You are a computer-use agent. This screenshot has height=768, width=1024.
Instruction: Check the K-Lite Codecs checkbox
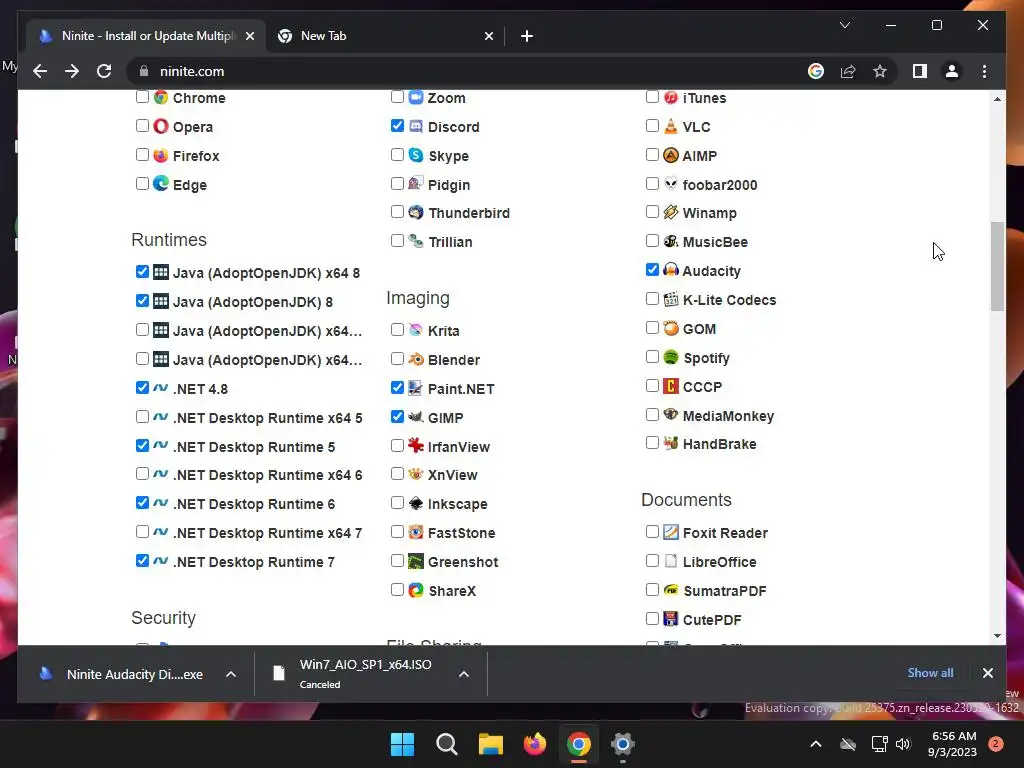(x=652, y=298)
